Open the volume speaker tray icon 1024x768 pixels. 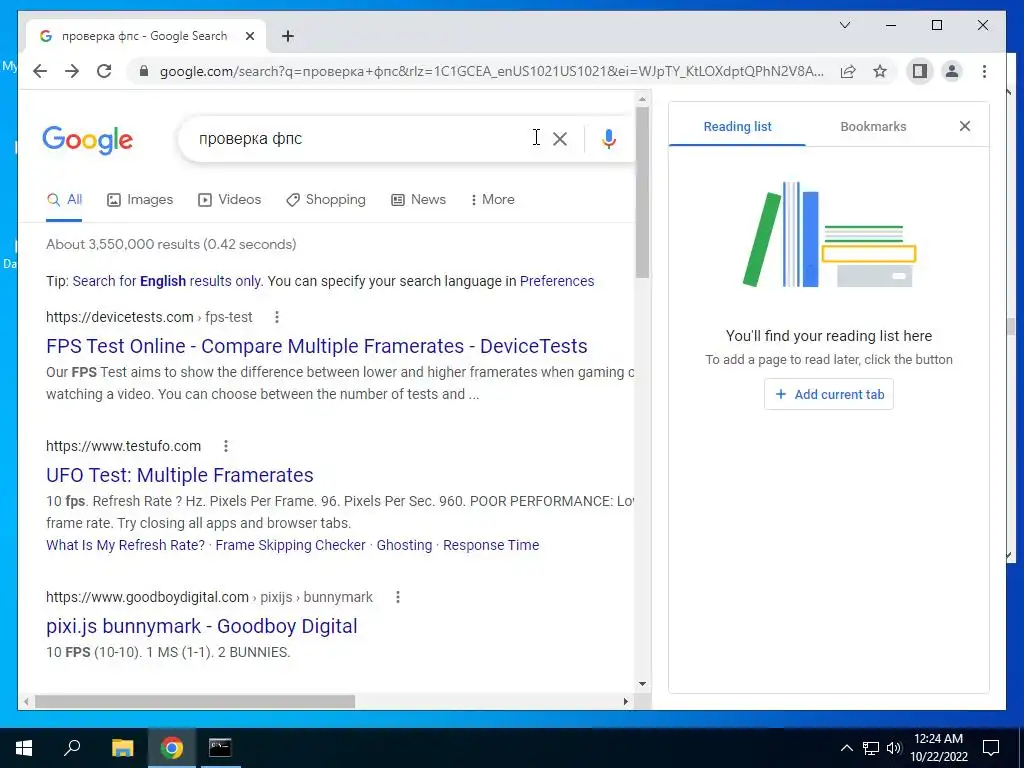[894, 748]
